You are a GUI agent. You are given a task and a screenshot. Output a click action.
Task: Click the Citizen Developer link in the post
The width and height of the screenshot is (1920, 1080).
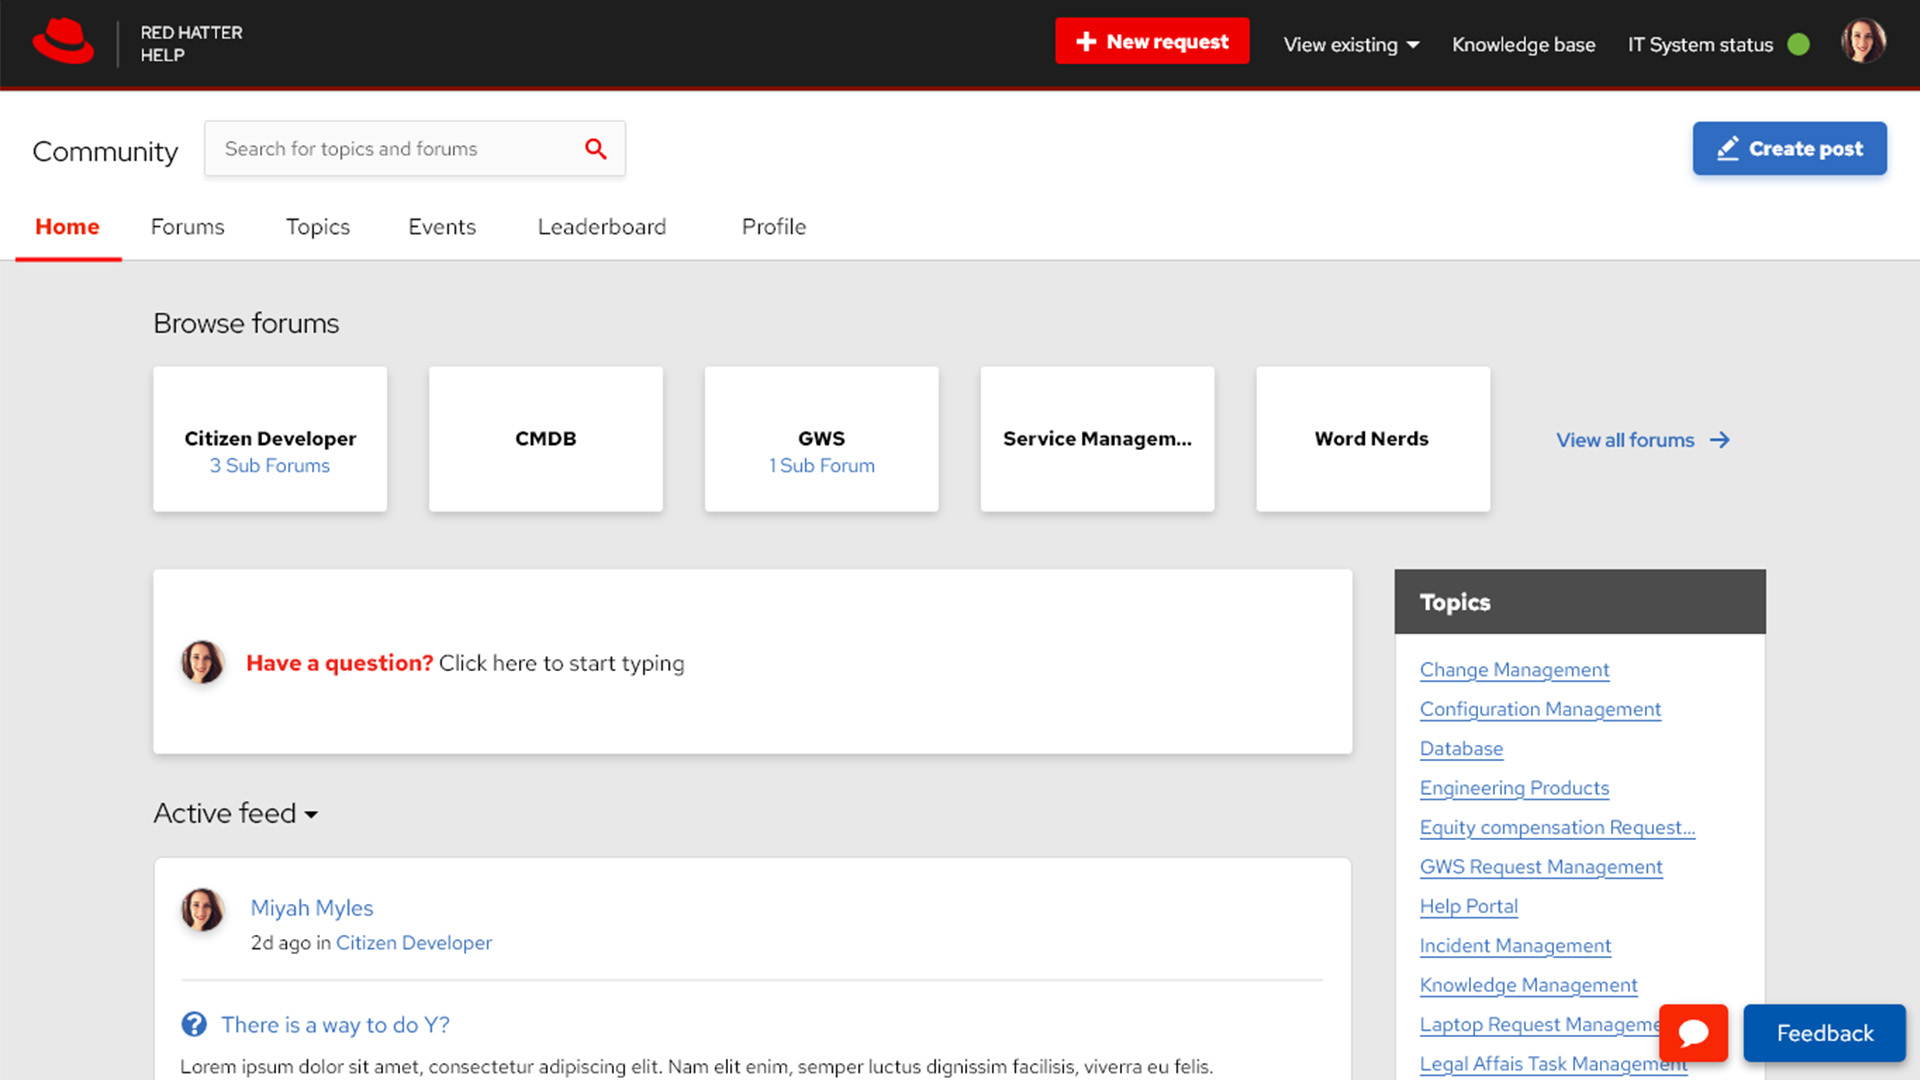[414, 943]
